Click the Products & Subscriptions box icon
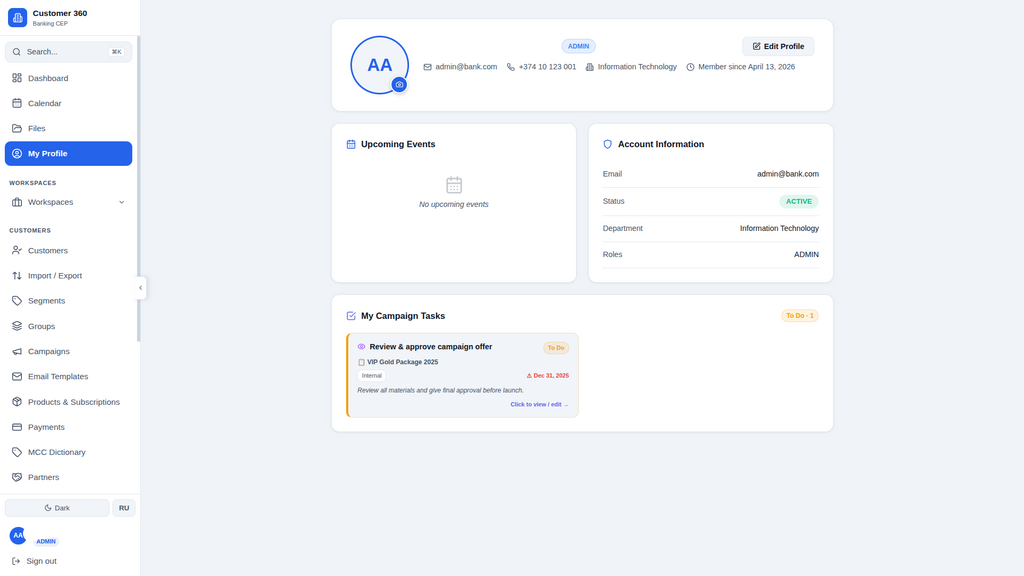 pos(17,402)
